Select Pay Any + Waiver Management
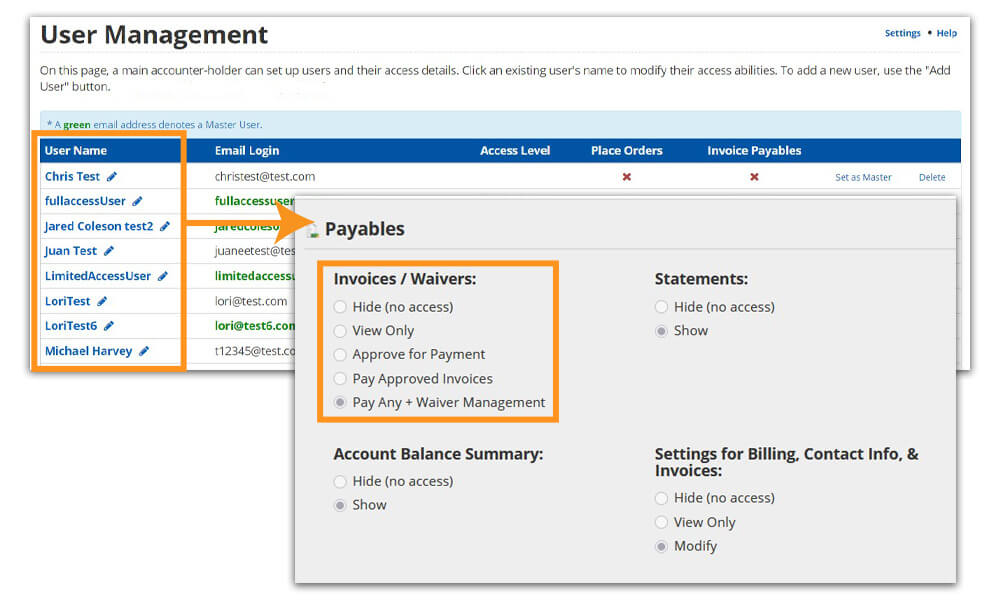 (x=340, y=402)
